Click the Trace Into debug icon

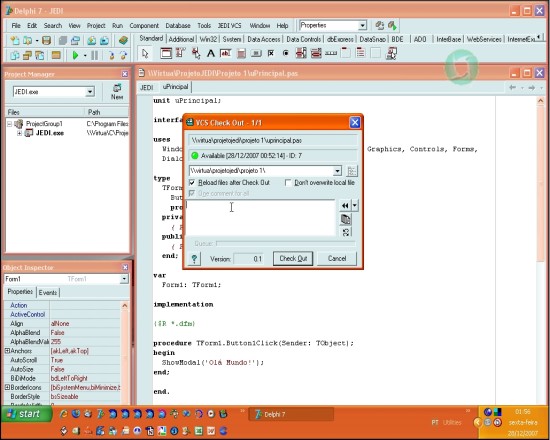(x=112, y=55)
